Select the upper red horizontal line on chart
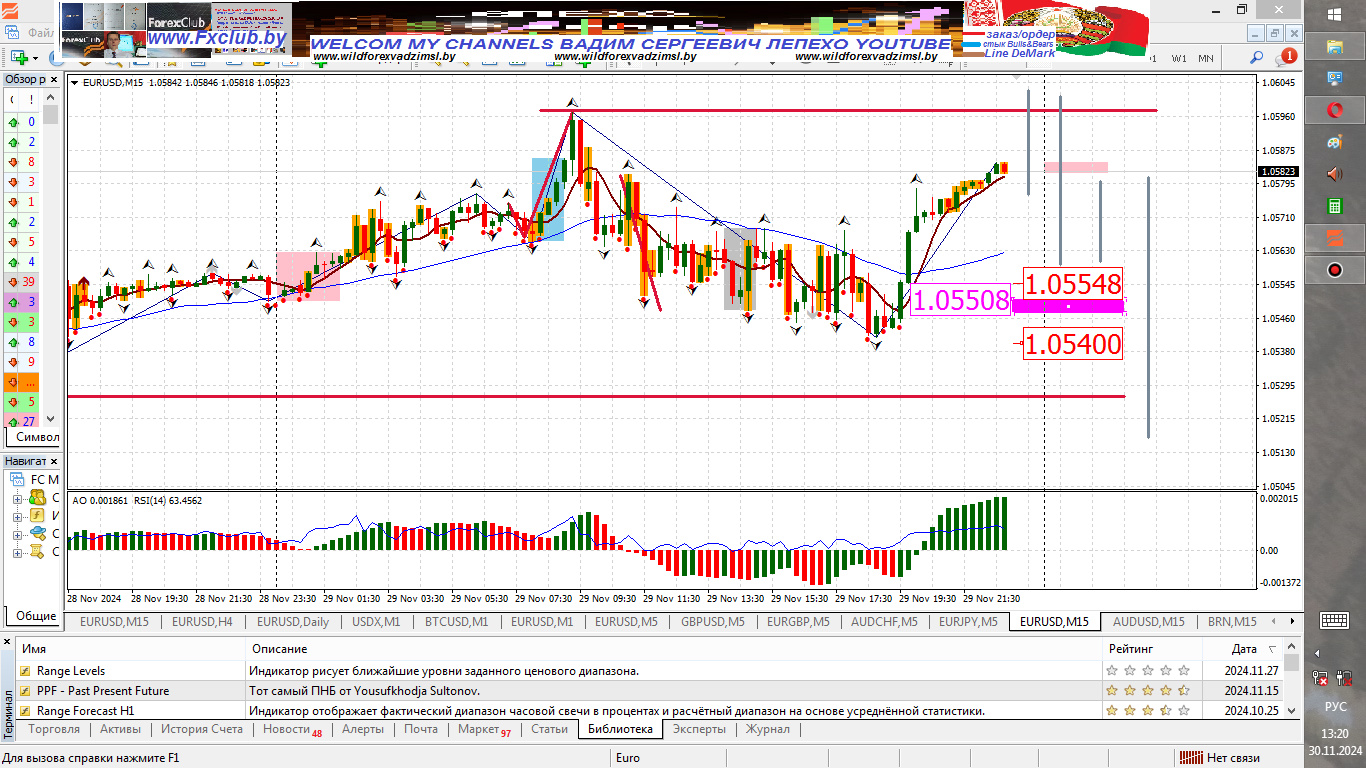 pos(848,110)
